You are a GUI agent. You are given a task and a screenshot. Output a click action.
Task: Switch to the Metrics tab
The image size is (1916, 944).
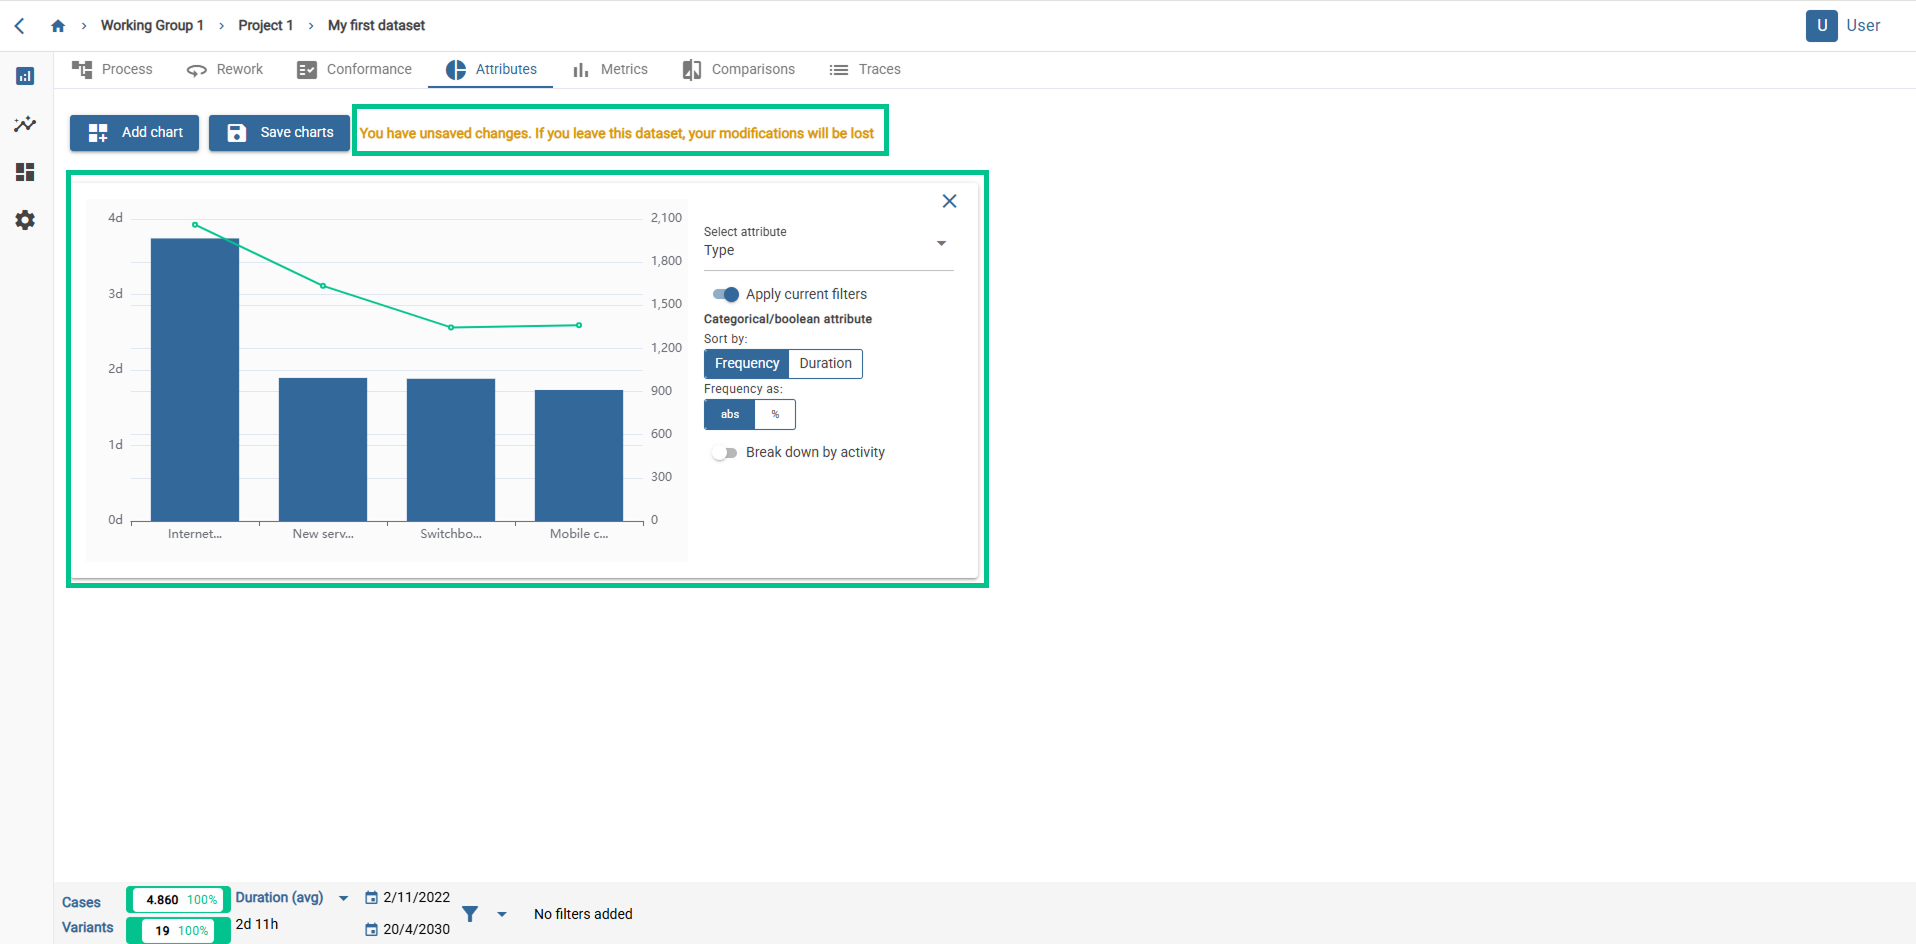pyautogui.click(x=610, y=69)
